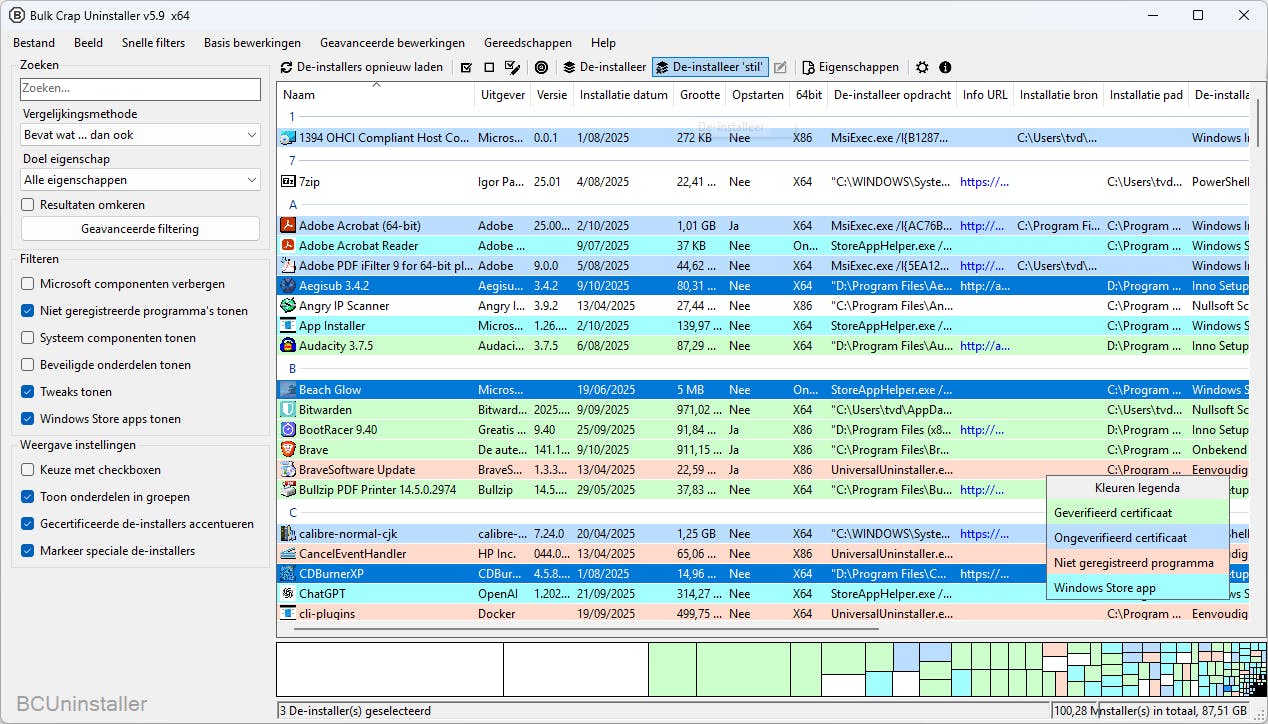Click the target icon in the toolbar
The image size is (1268, 724).
click(x=541, y=67)
